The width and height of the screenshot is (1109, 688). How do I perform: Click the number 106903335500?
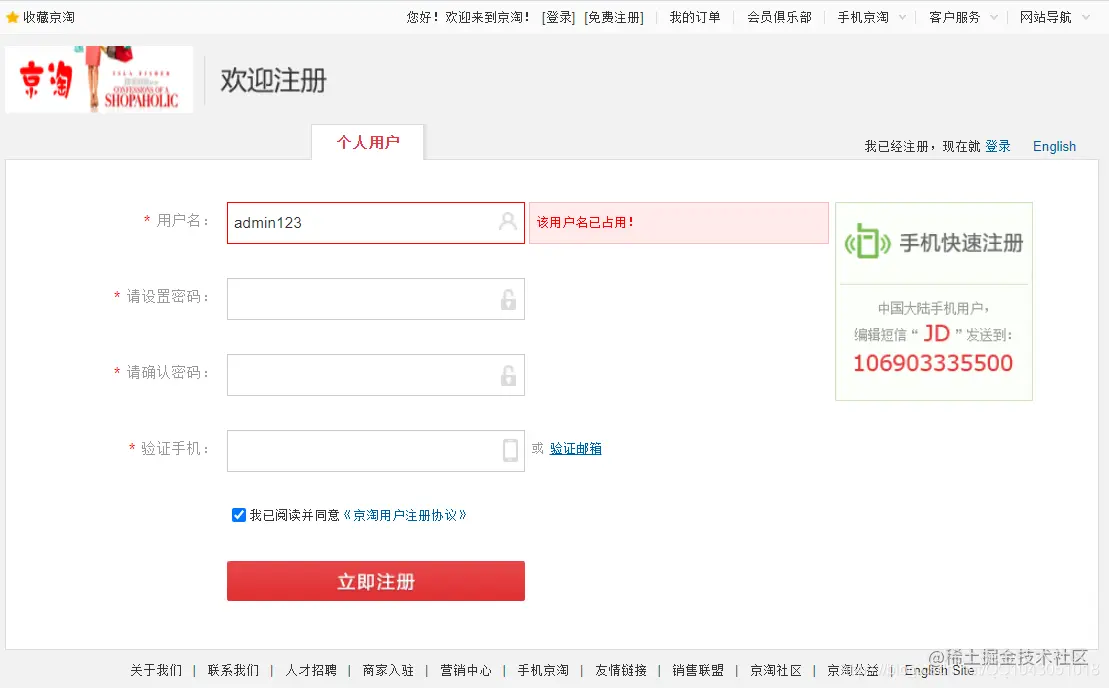click(x=933, y=363)
